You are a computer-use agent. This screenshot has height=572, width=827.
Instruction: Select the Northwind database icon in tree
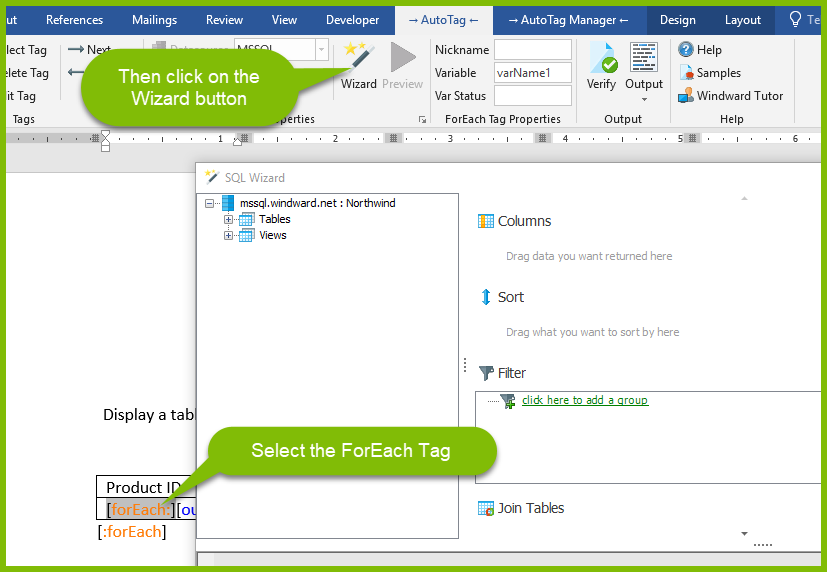pos(228,203)
